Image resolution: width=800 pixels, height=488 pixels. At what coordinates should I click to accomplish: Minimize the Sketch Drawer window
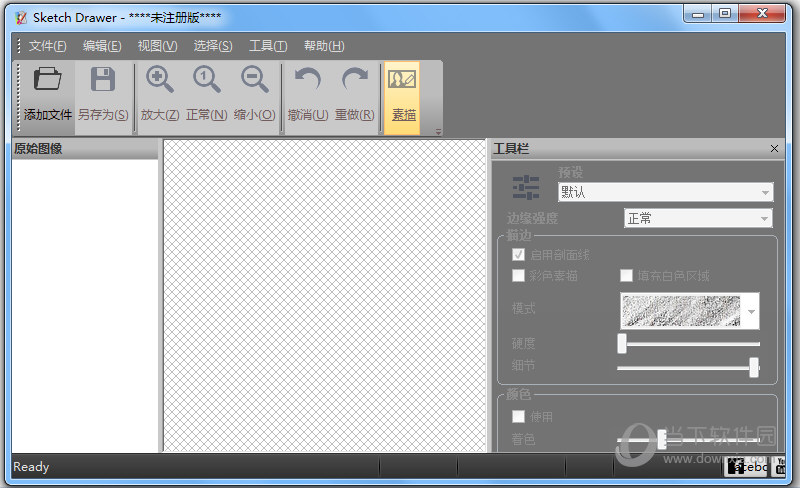pos(697,14)
